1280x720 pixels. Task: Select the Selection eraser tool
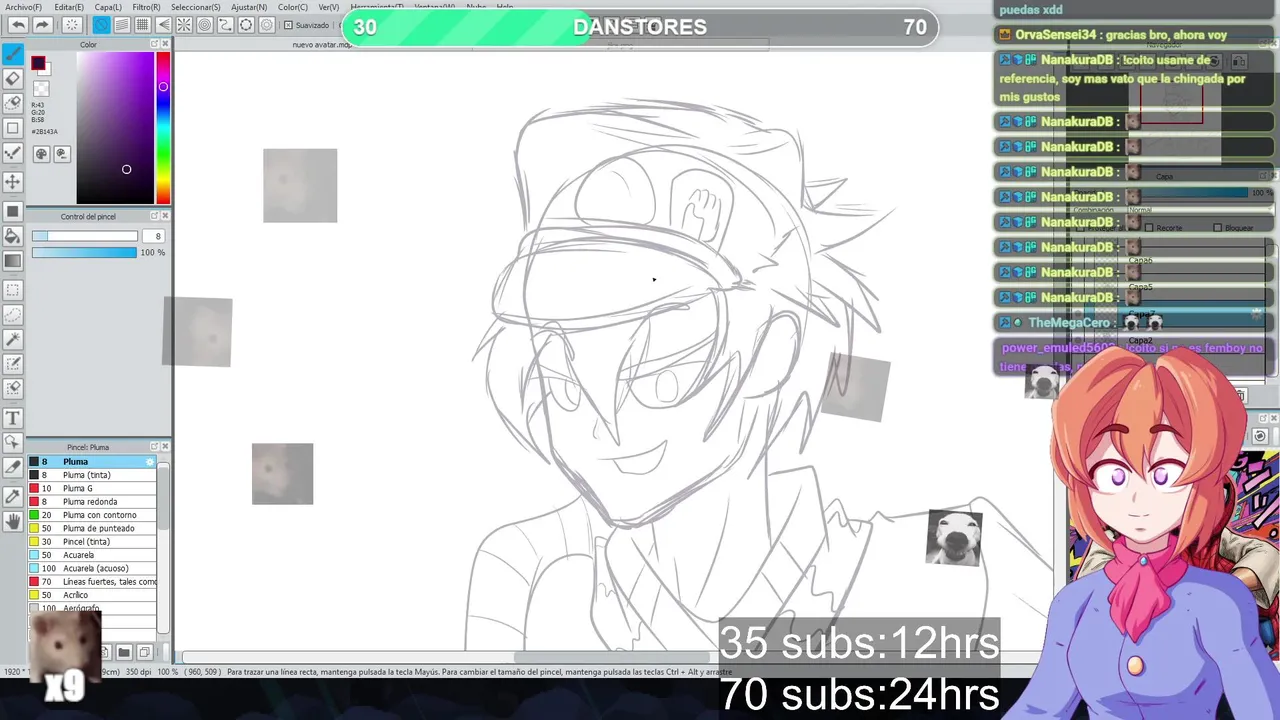tap(13, 389)
